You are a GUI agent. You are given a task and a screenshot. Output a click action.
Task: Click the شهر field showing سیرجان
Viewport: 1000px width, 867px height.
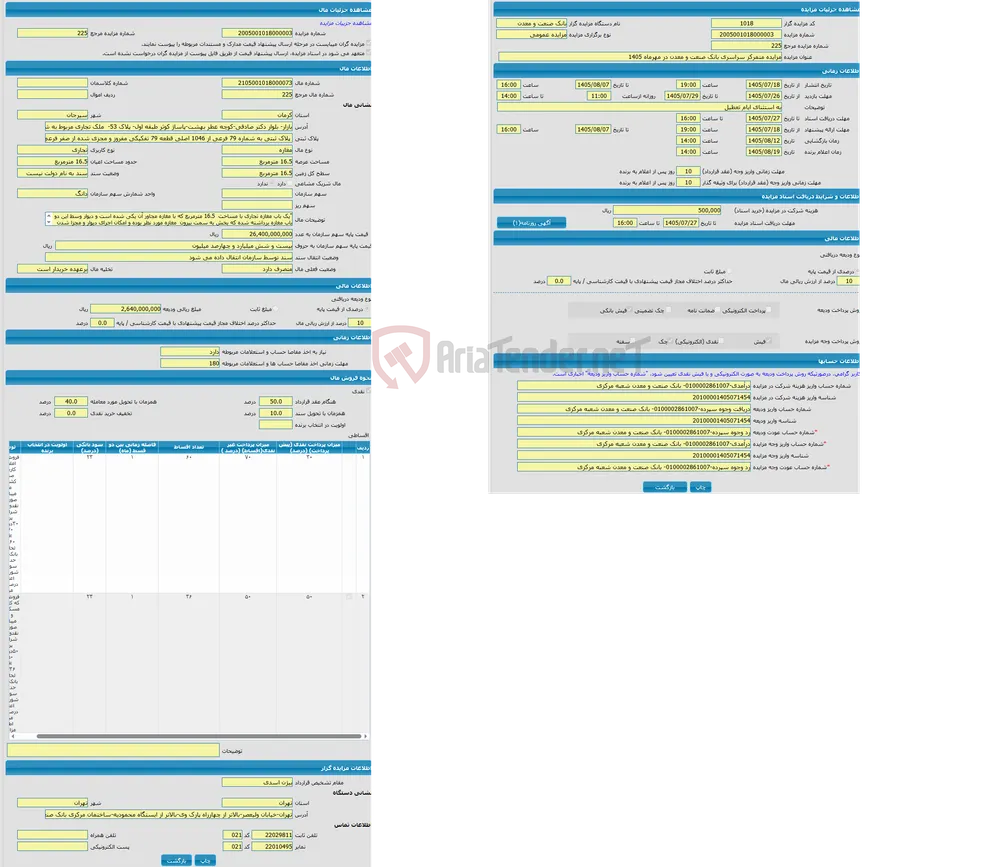pyautogui.click(x=52, y=115)
